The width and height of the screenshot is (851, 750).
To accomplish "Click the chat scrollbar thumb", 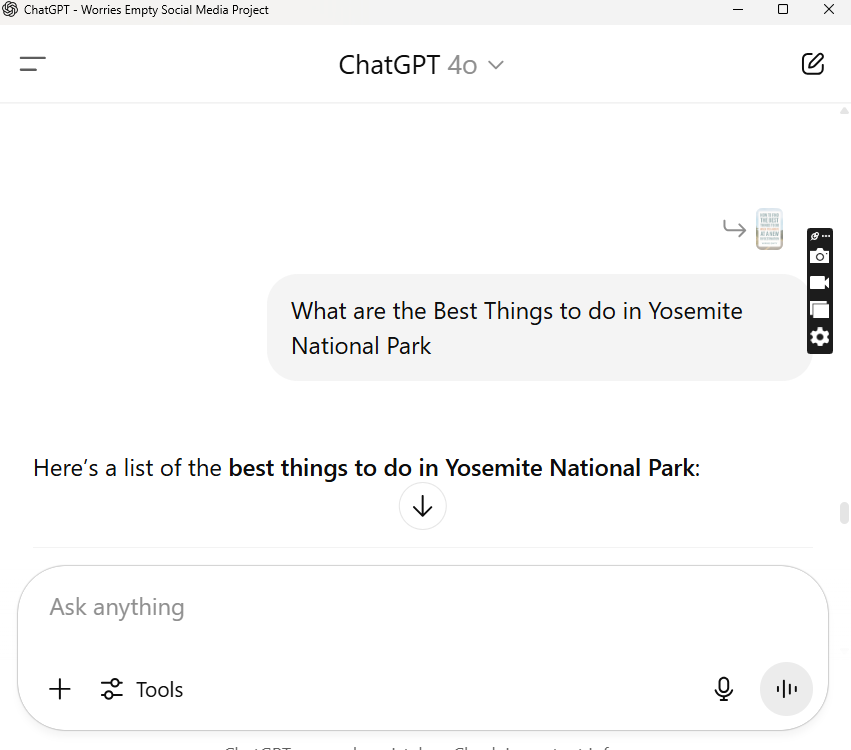I will pos(844,513).
